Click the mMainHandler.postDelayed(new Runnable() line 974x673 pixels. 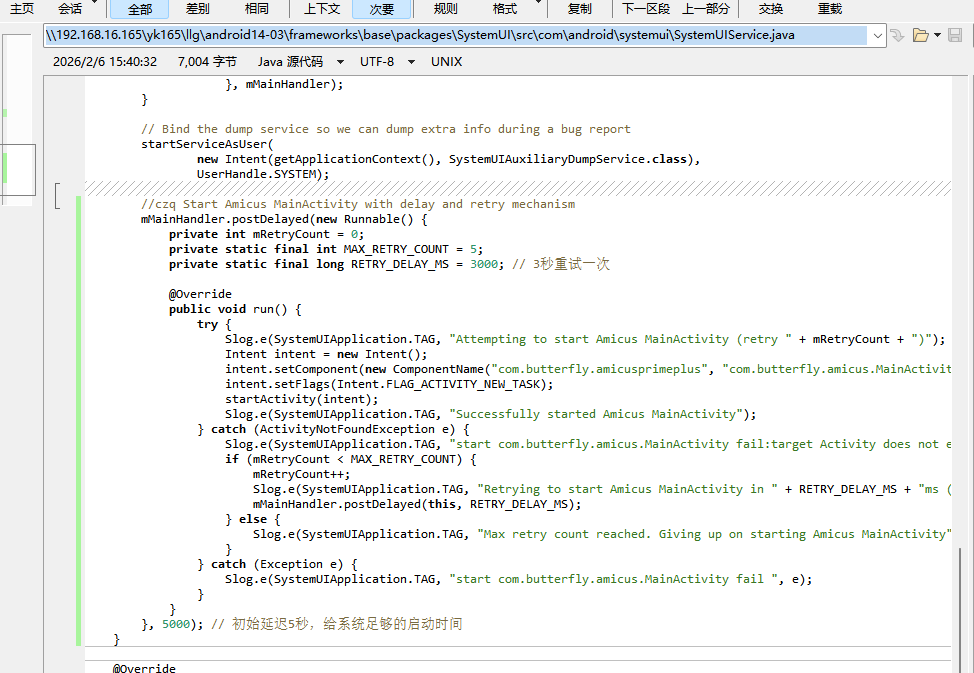(x=284, y=219)
